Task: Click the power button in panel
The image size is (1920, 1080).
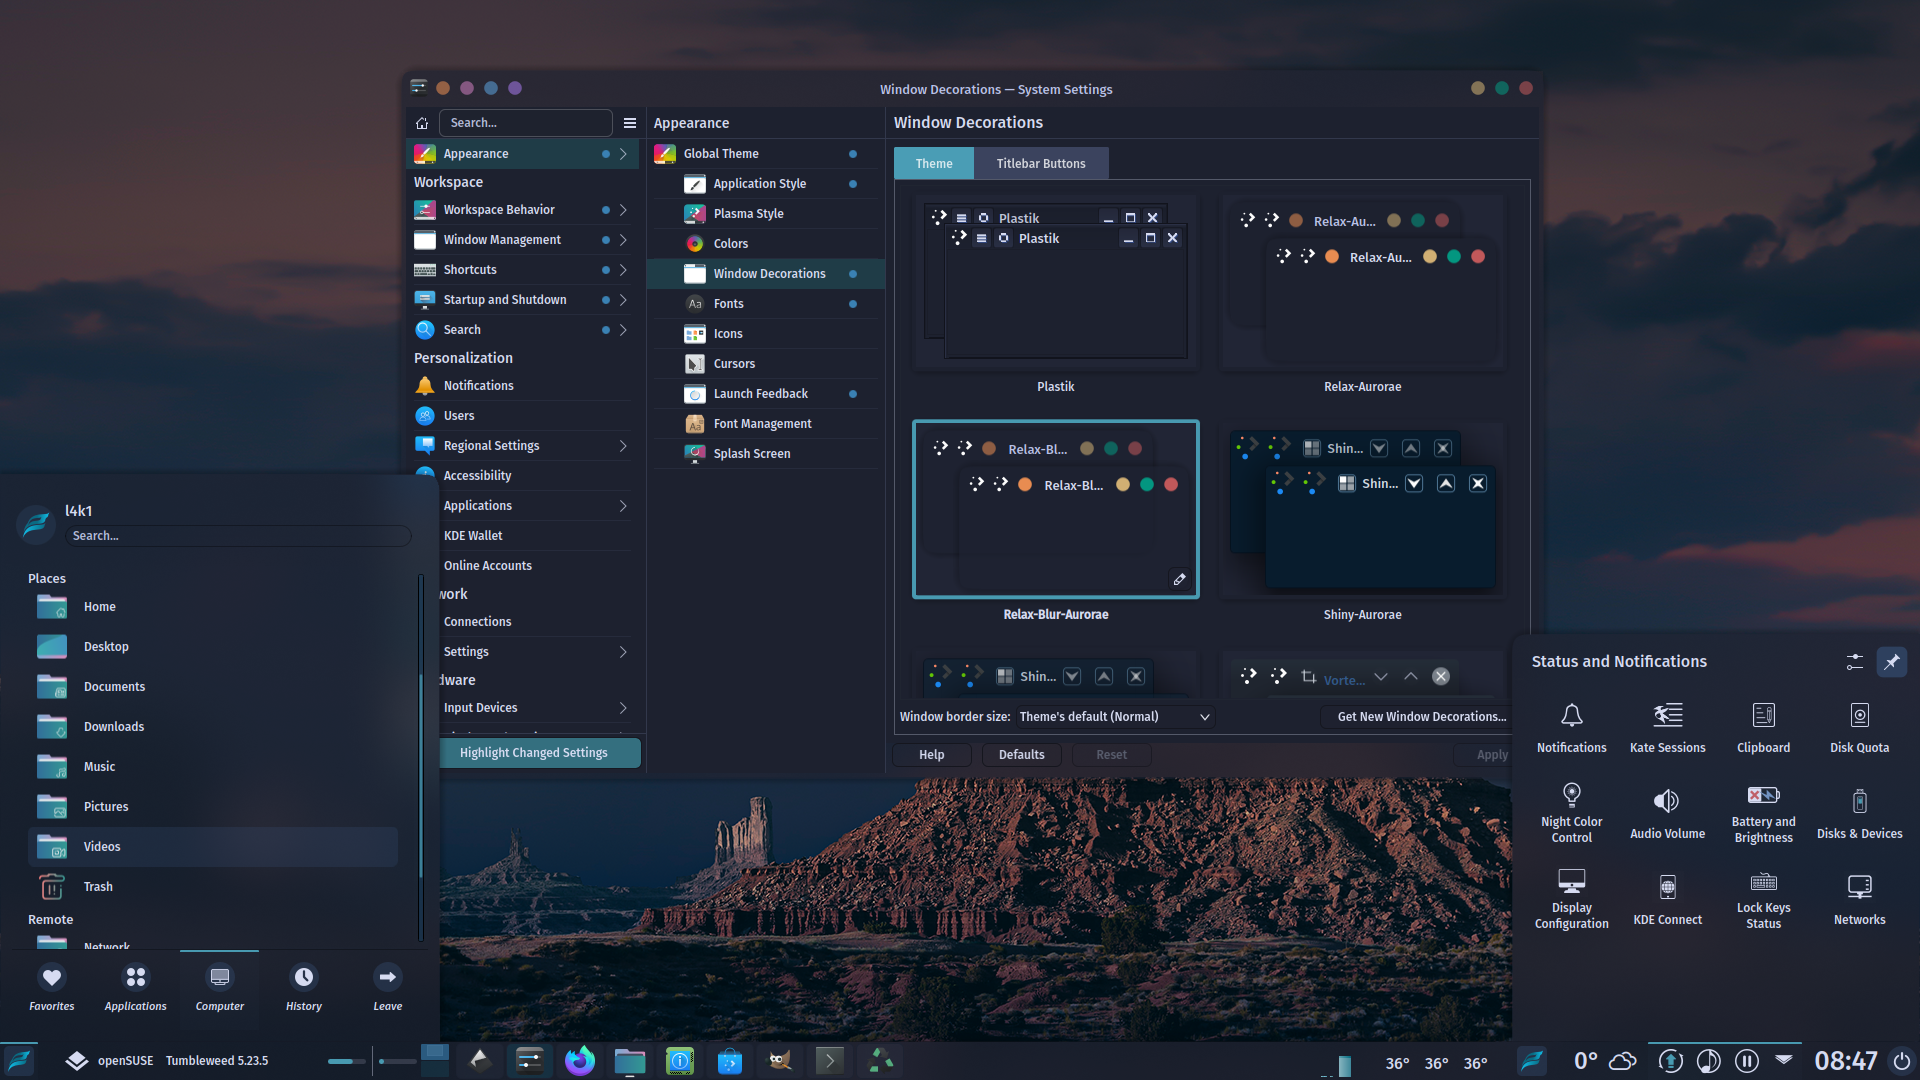Action: pos(1901,1061)
